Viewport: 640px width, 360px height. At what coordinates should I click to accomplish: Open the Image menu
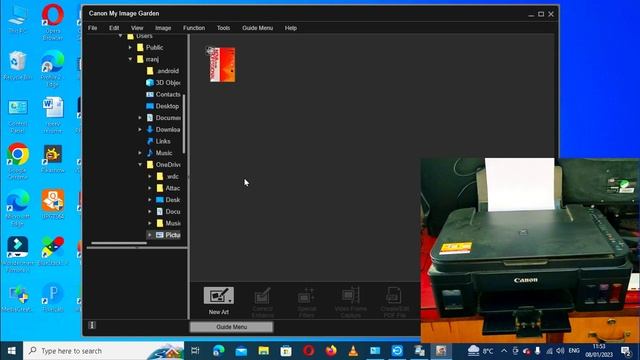(x=163, y=28)
